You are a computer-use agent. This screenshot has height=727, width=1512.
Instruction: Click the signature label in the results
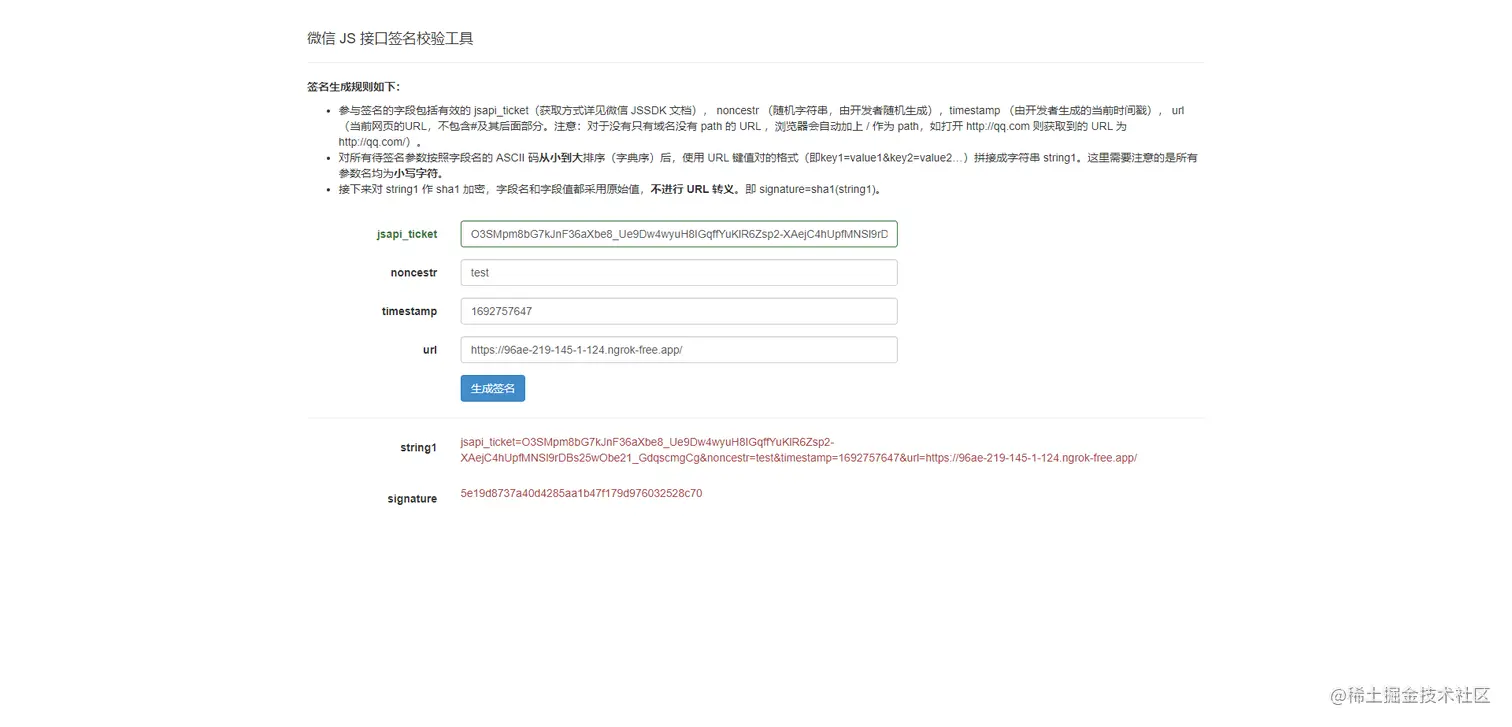coord(412,498)
